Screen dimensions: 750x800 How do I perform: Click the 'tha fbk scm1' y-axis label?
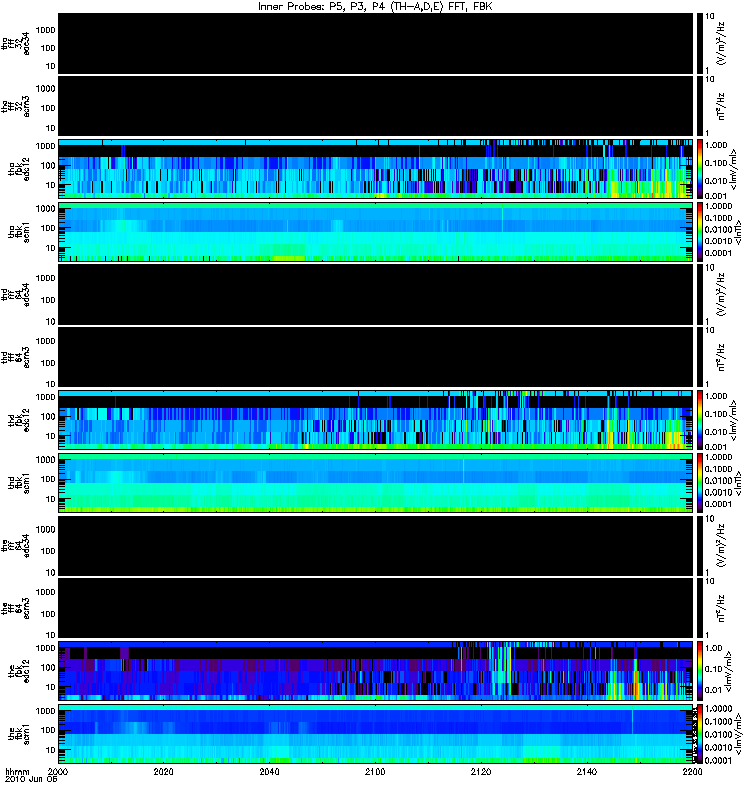[19, 232]
